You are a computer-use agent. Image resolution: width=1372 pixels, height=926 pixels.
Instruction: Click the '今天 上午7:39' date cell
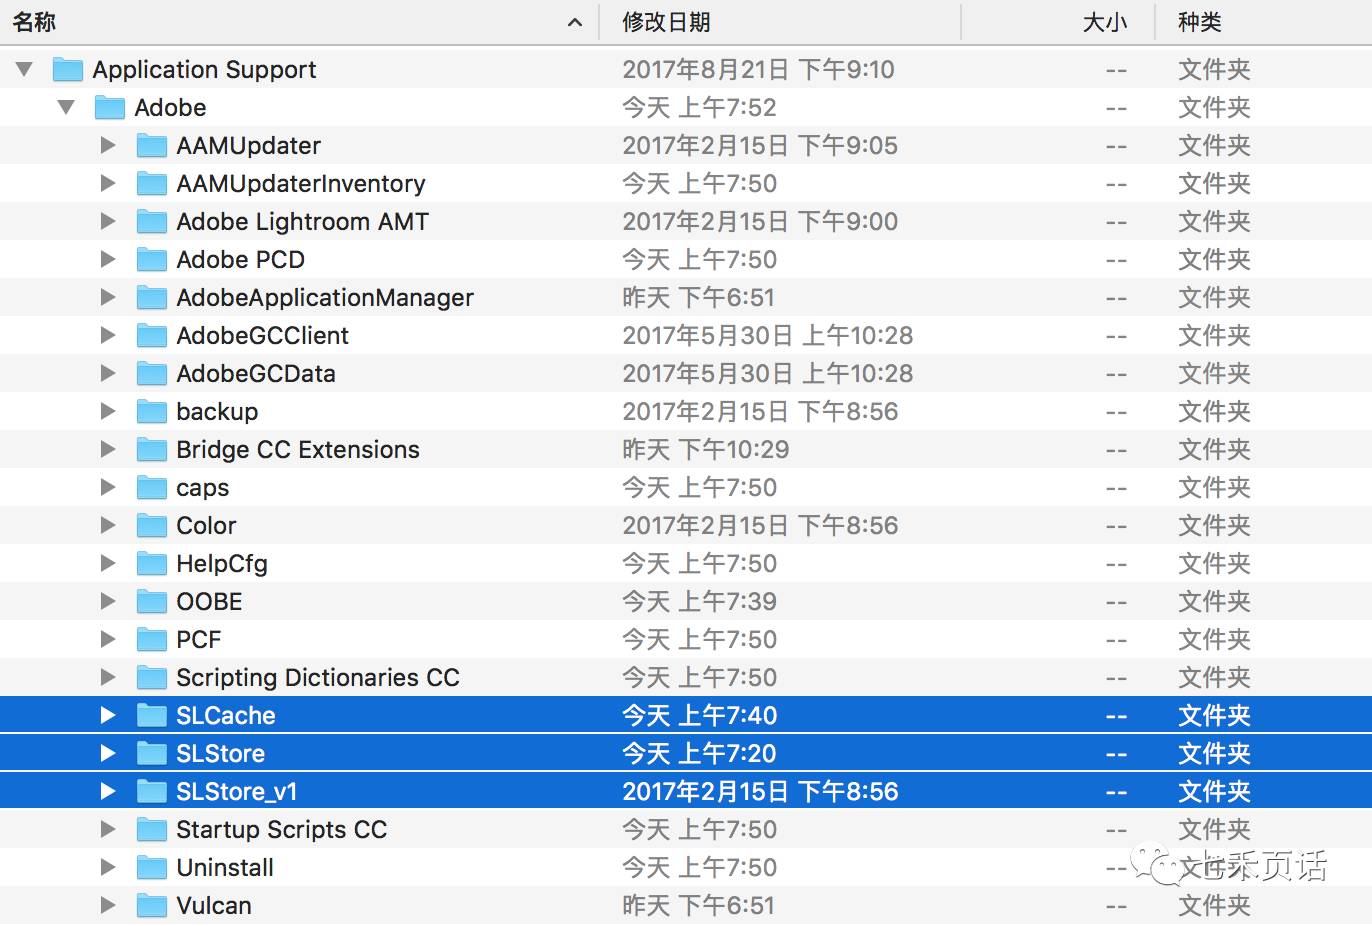click(x=699, y=601)
